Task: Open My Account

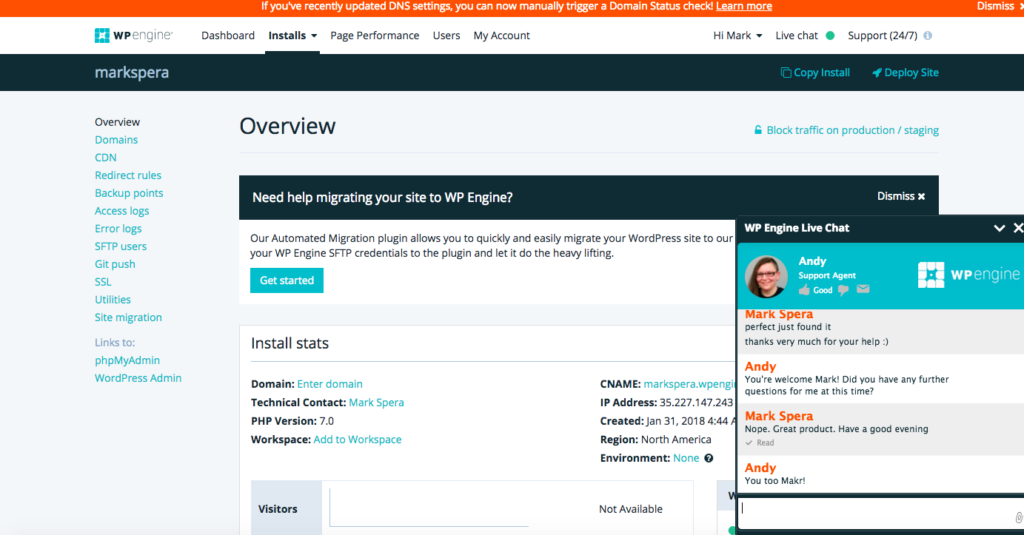Action: [502, 35]
